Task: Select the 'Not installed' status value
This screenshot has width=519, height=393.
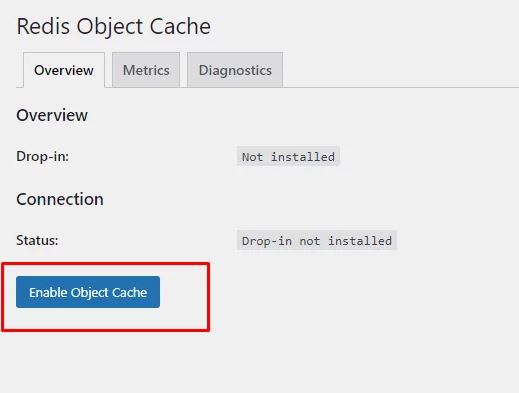Action: click(288, 156)
